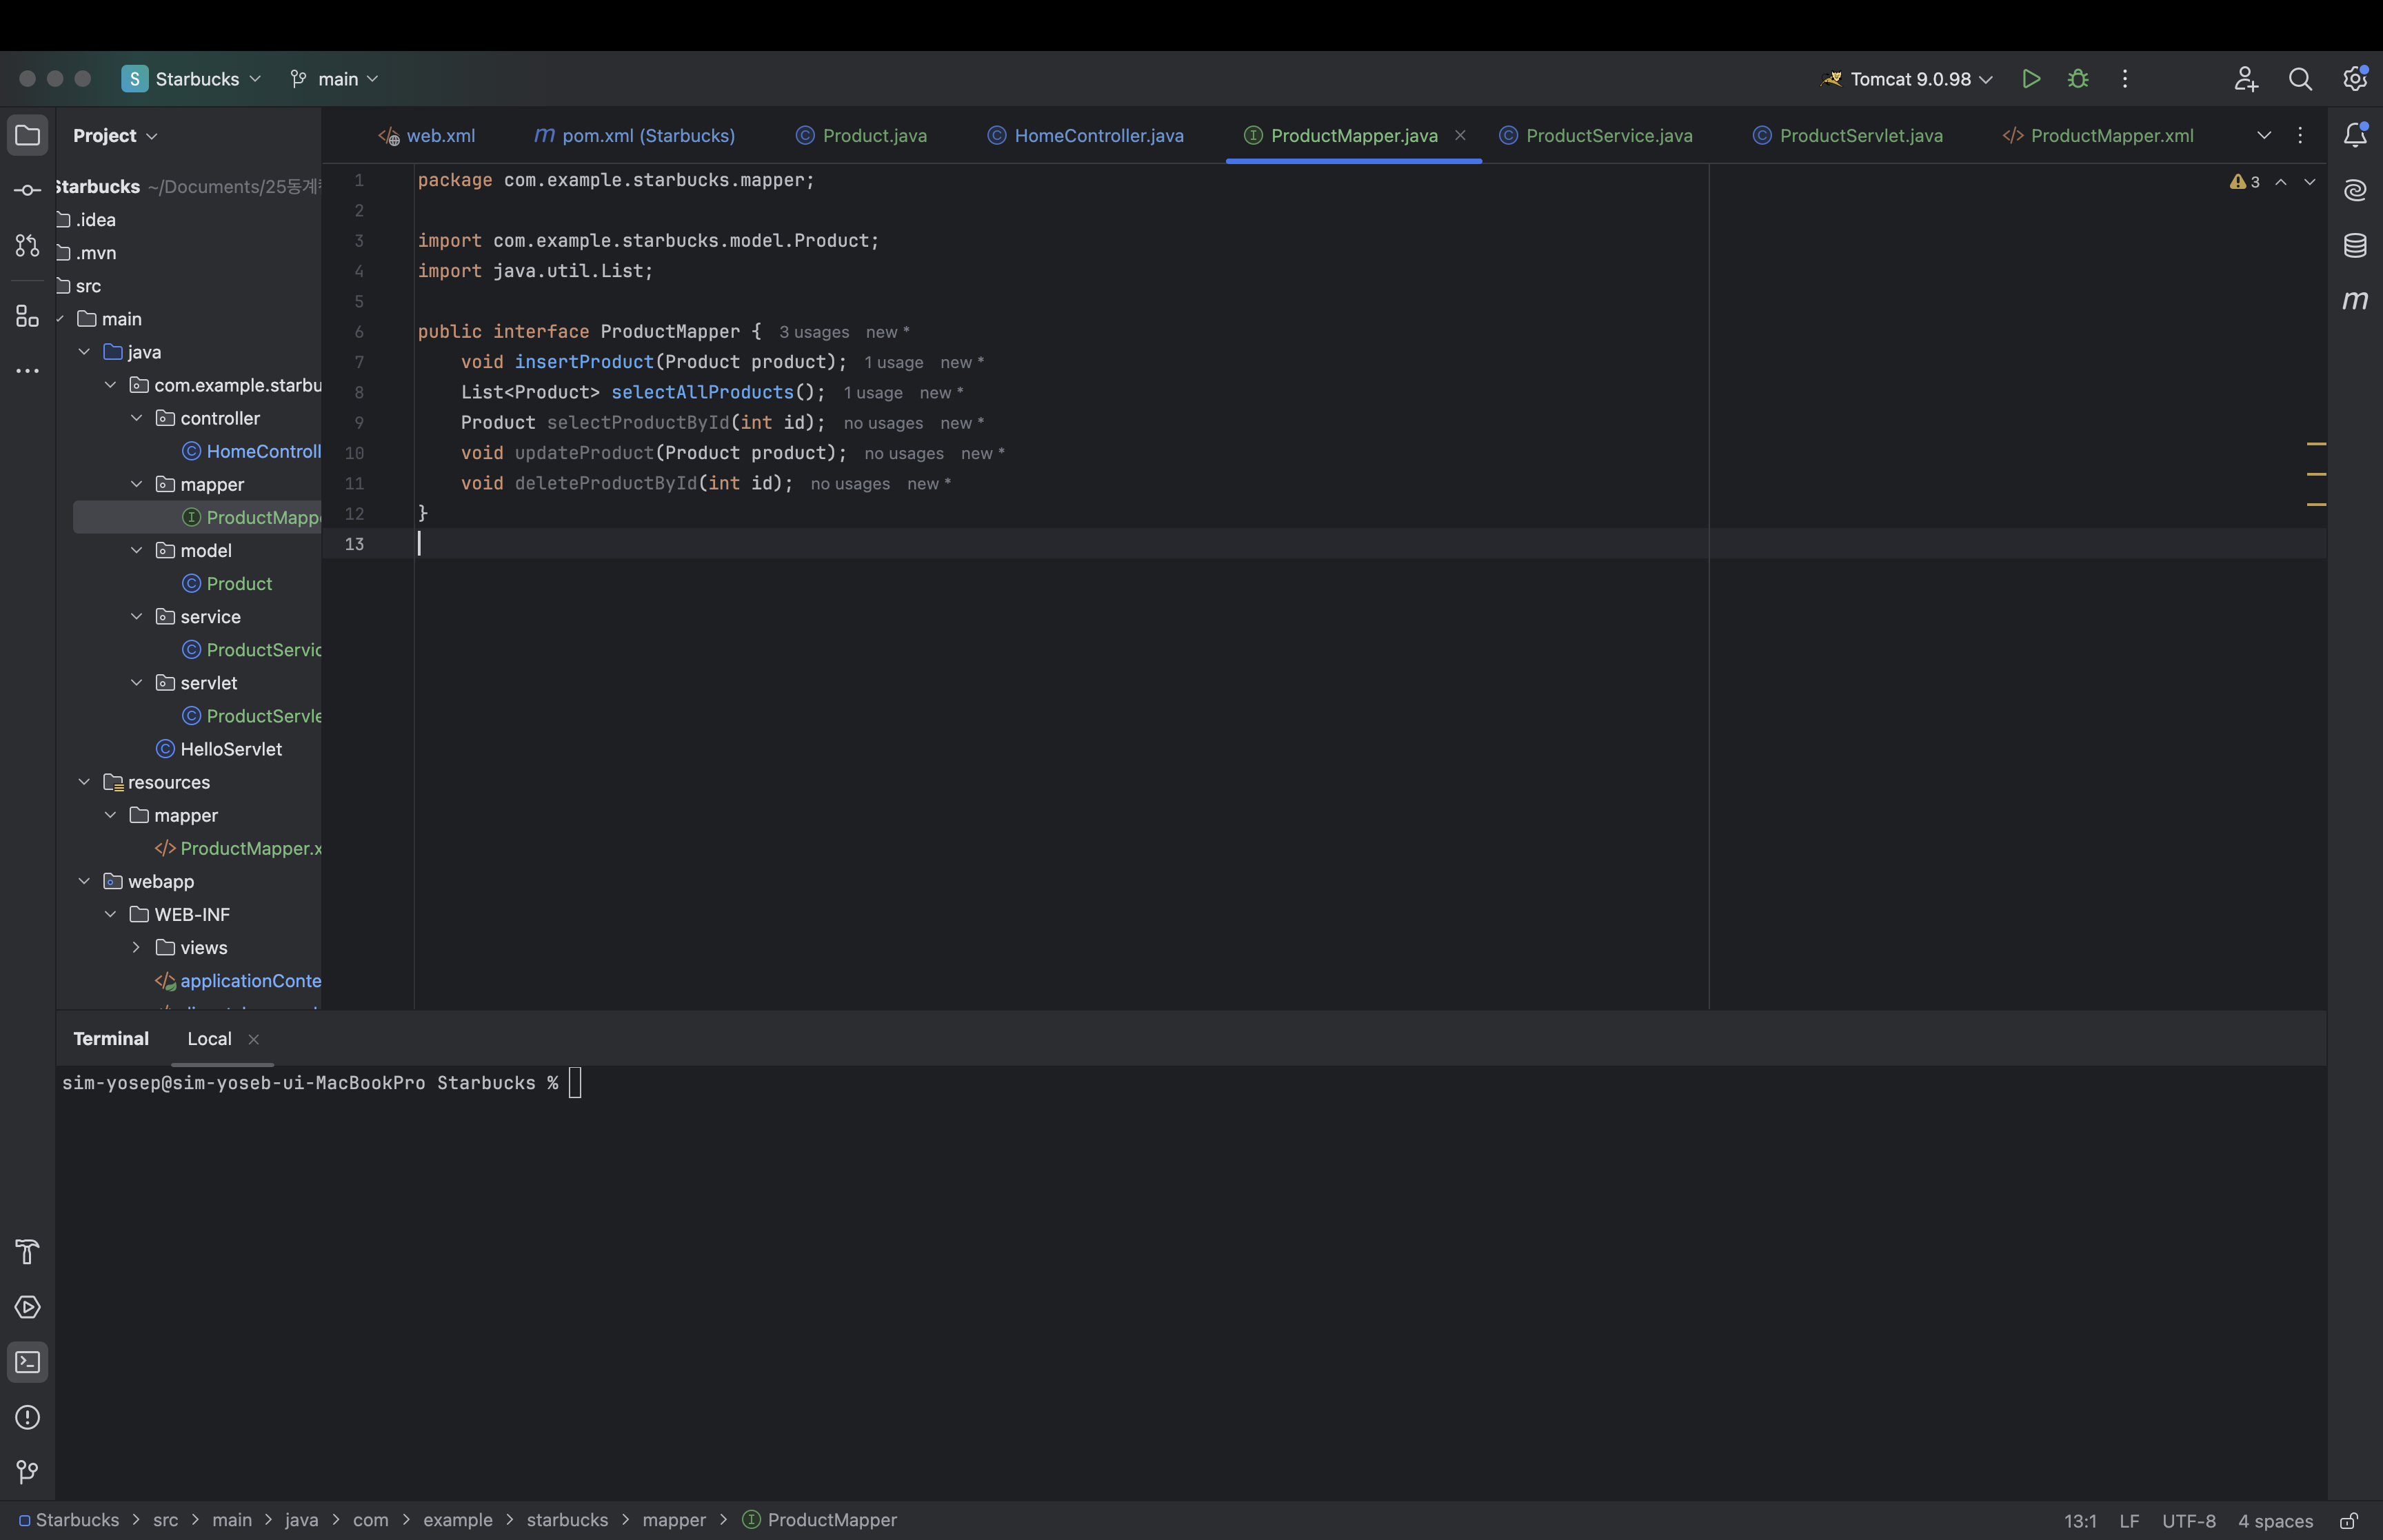Open the Starbucks project dropdown

pos(191,79)
